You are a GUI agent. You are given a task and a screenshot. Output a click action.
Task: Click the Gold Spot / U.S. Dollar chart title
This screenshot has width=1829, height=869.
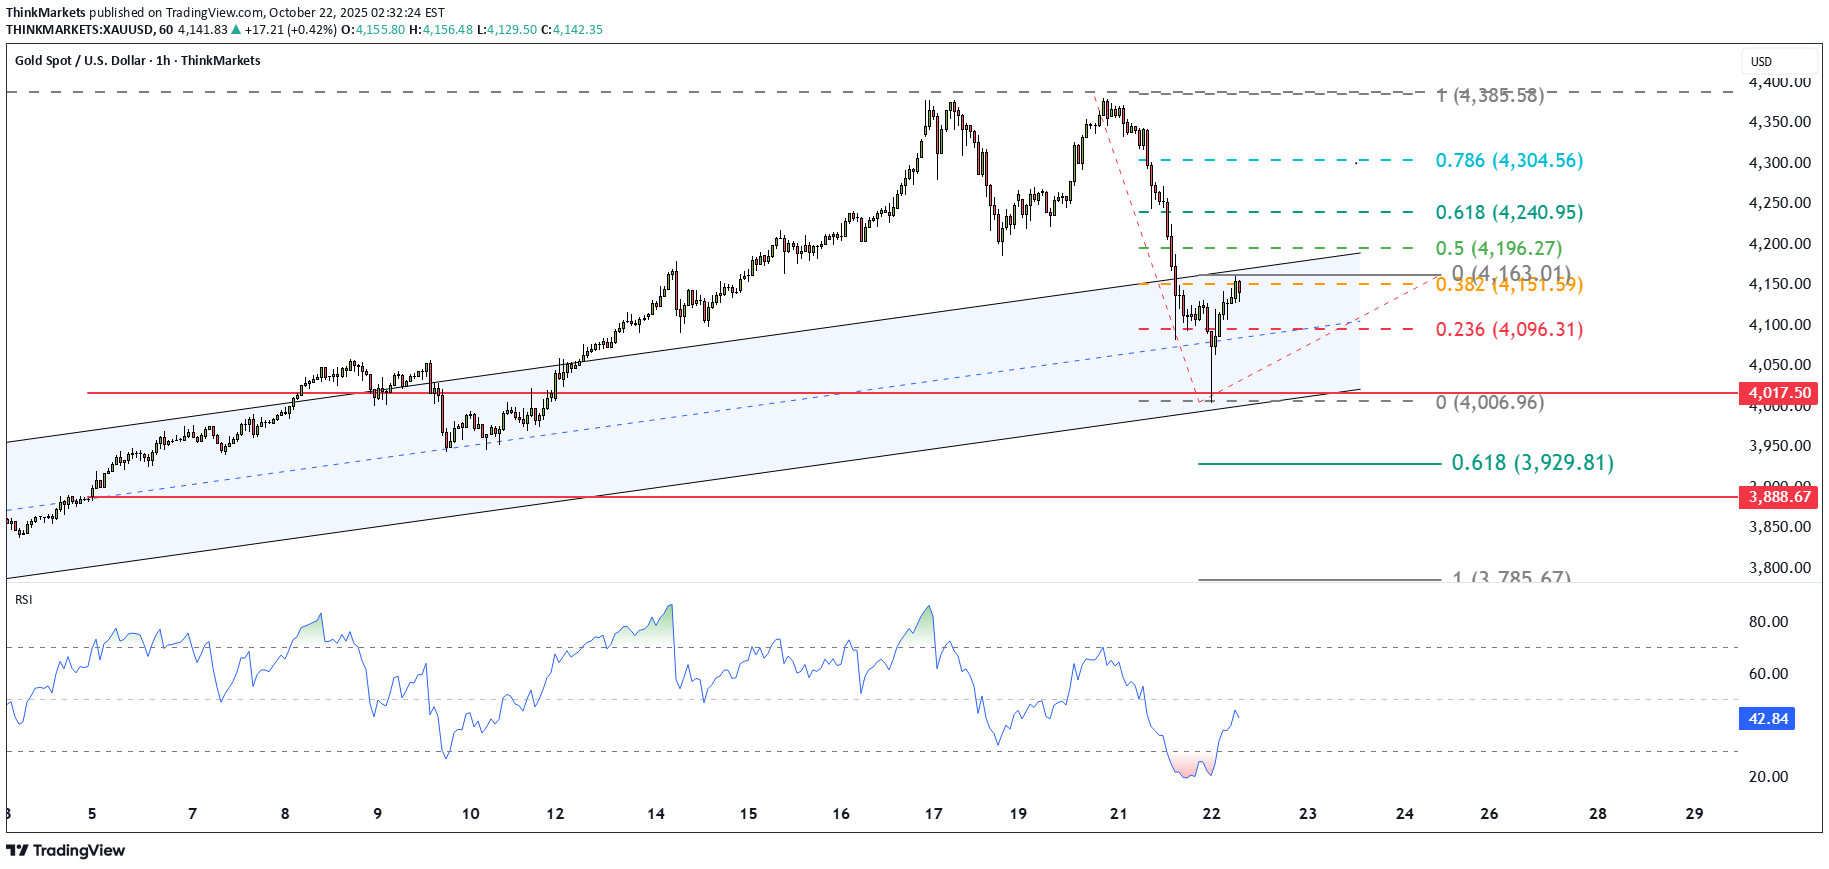[137, 61]
